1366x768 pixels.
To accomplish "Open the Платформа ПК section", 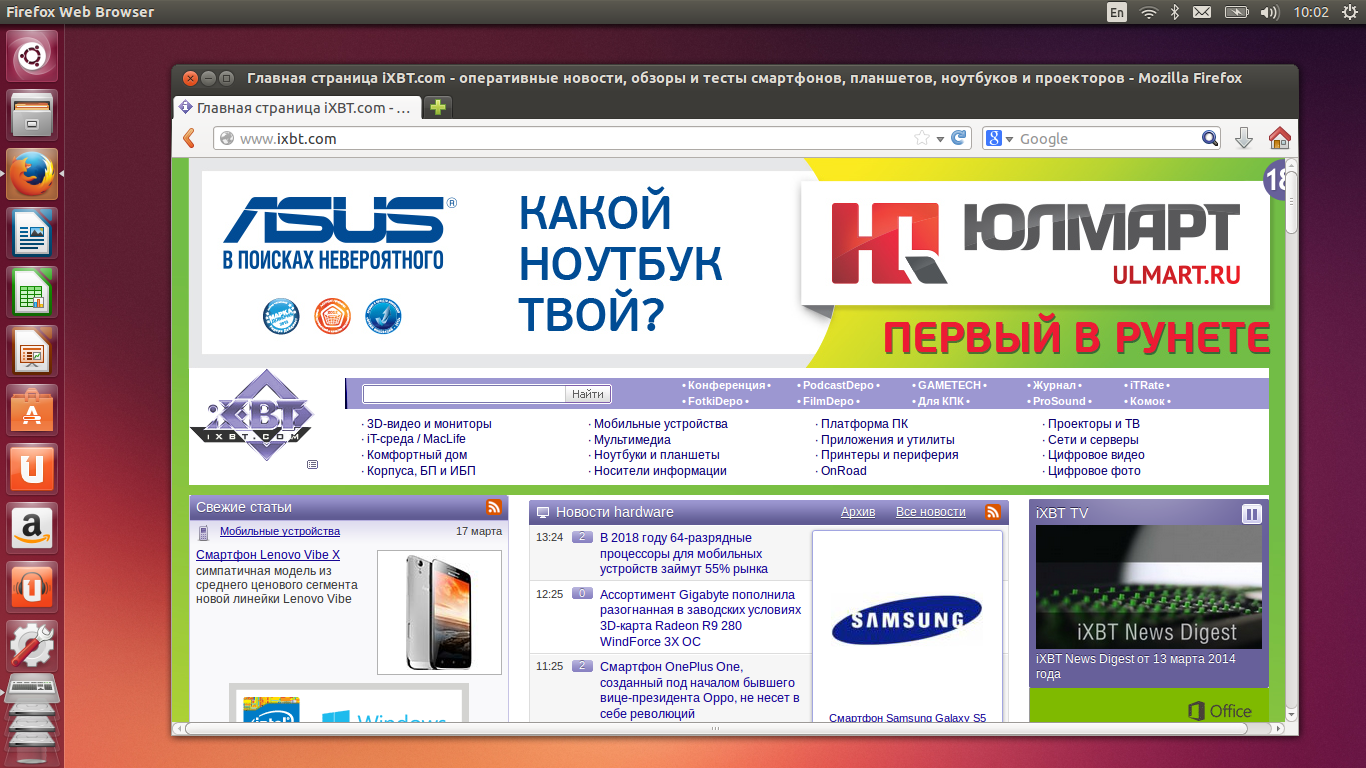I will tap(864, 424).
